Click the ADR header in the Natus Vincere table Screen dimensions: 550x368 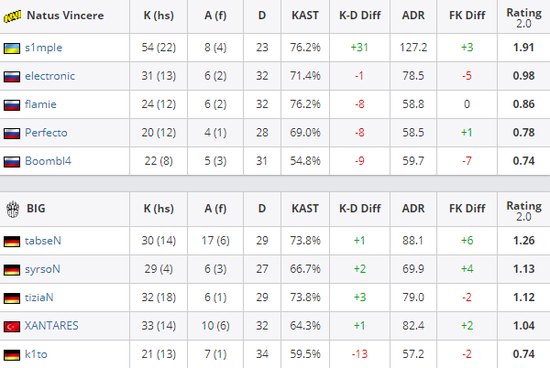pos(413,15)
